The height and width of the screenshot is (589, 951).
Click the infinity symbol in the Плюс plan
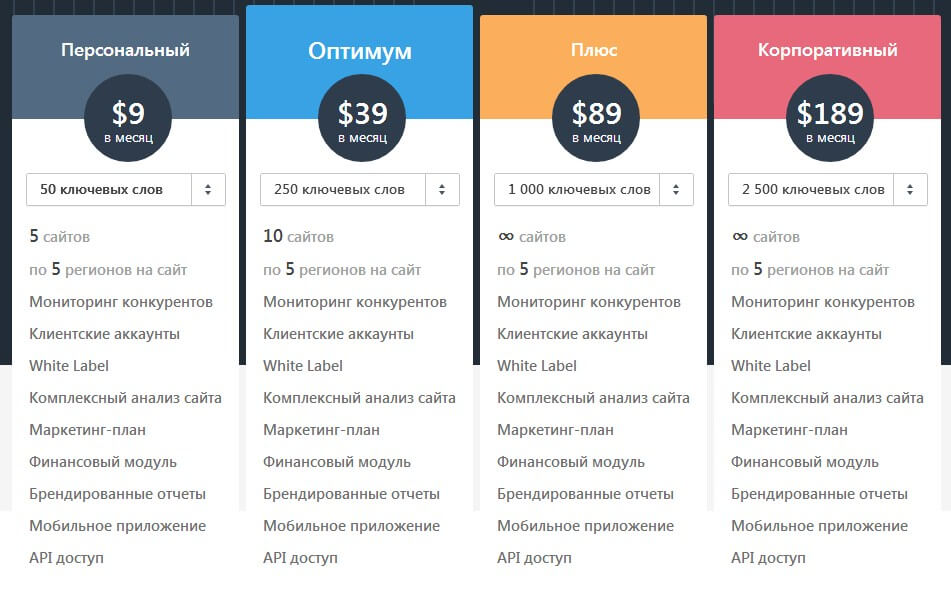point(506,237)
